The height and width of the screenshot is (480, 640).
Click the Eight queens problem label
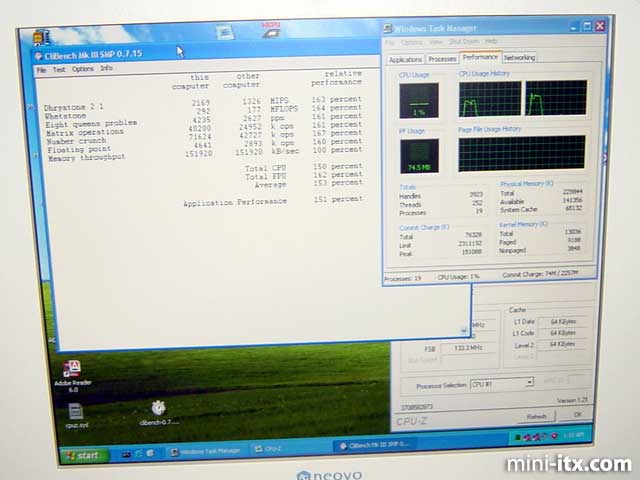click(91, 123)
